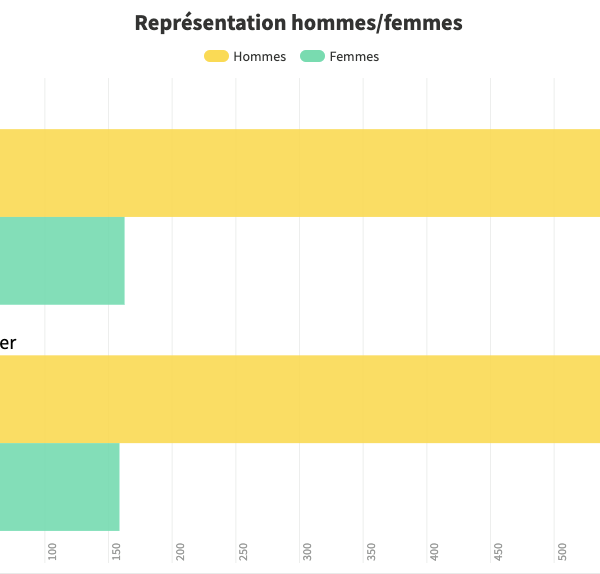The image size is (600, 574).
Task: Select the upper yellow Hommes bar
Action: point(300,173)
